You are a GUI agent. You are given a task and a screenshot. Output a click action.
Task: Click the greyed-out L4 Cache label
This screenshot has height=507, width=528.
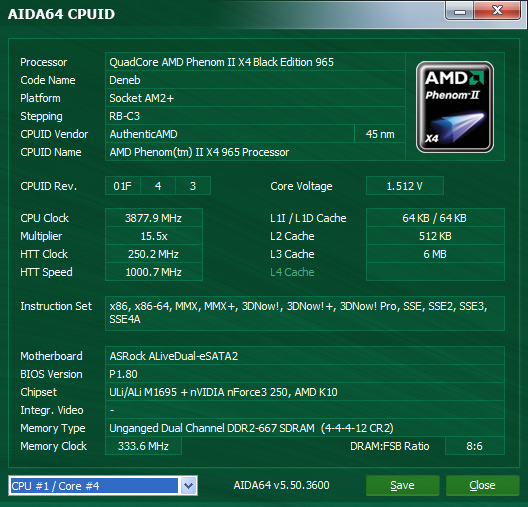tap(292, 272)
